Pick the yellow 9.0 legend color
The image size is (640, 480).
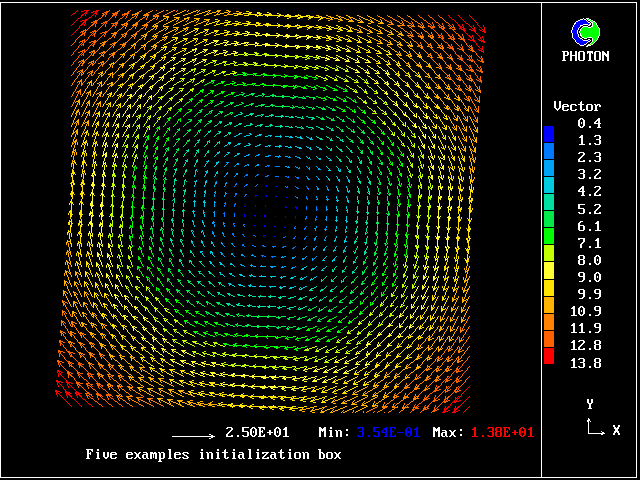[549, 276]
